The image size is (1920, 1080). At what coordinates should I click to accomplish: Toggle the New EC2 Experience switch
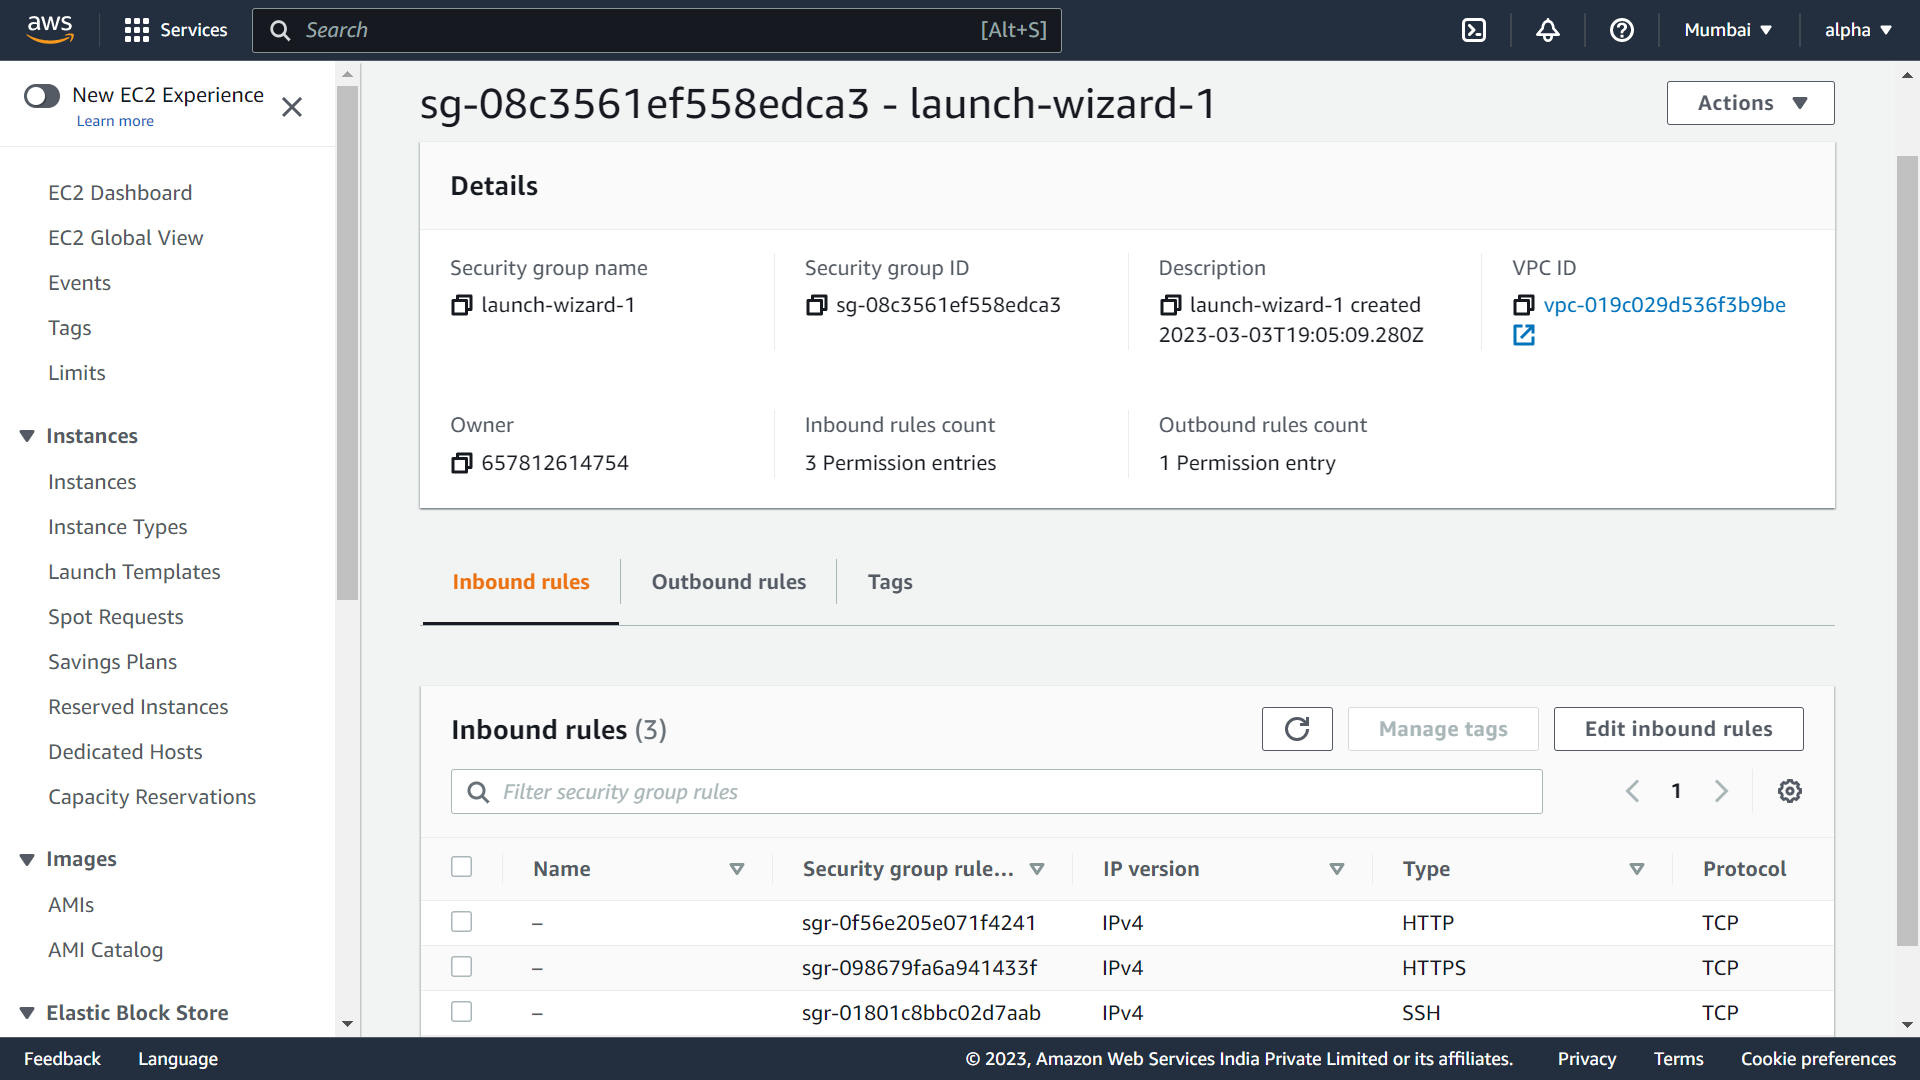42,96
